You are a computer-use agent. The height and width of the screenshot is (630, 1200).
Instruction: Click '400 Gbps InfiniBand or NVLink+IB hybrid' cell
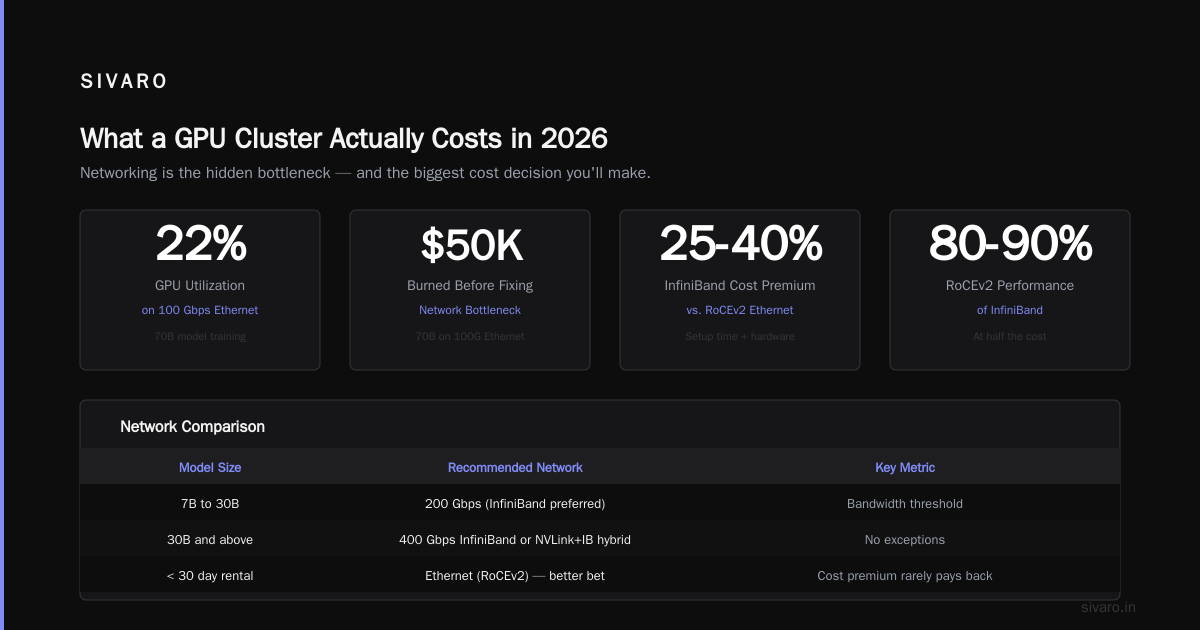[x=515, y=539]
